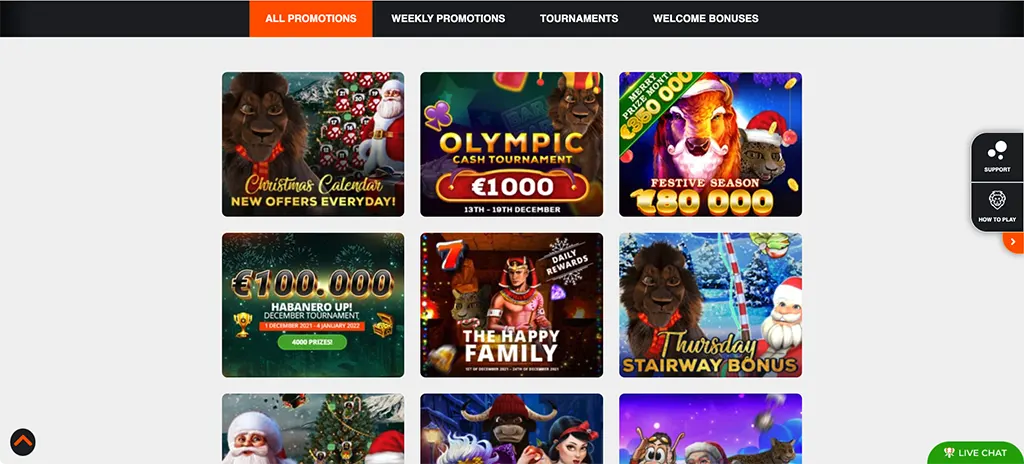Expand the orange side panel arrow

click(x=1013, y=242)
